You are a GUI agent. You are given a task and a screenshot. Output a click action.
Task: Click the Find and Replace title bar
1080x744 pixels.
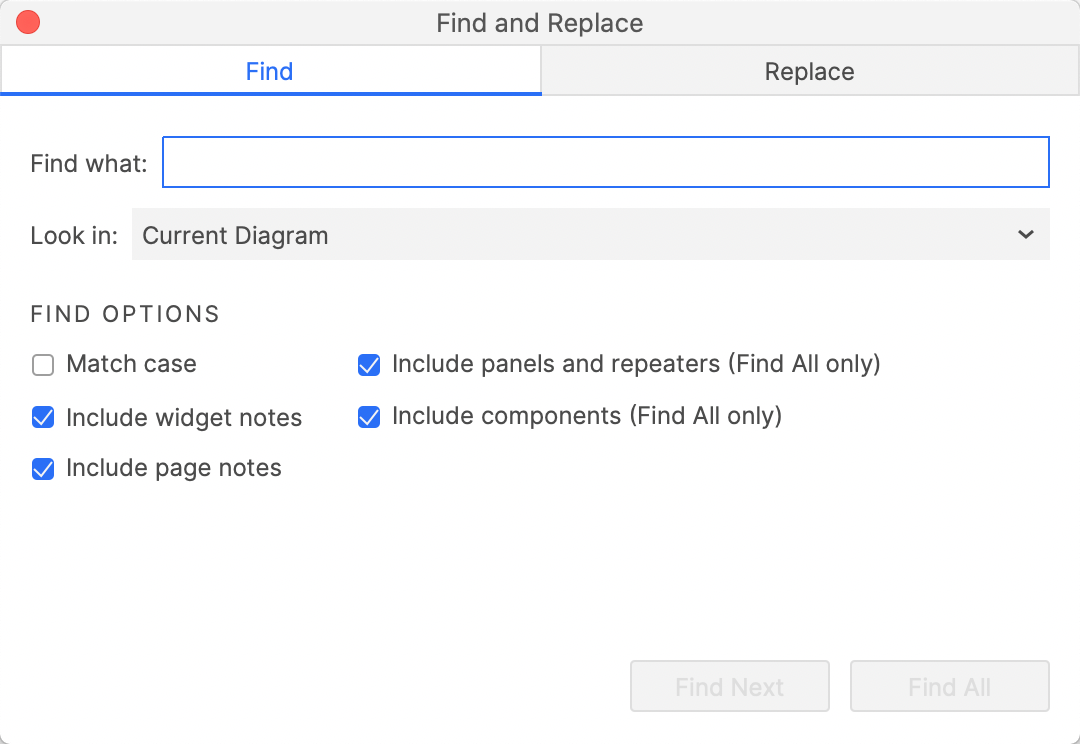tap(540, 23)
